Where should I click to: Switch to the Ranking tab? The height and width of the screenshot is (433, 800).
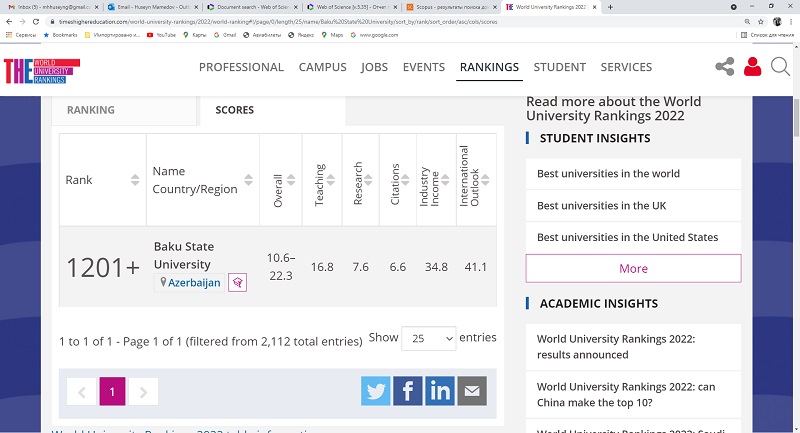pos(91,110)
